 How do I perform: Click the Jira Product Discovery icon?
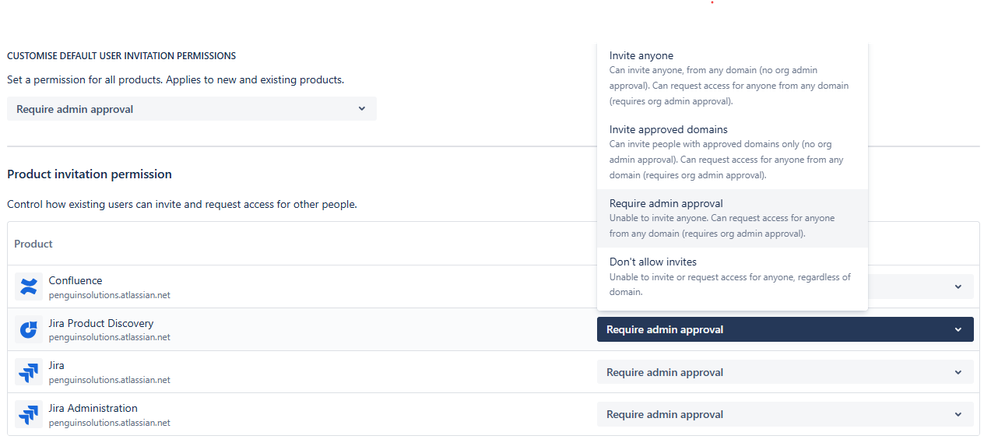[28, 330]
